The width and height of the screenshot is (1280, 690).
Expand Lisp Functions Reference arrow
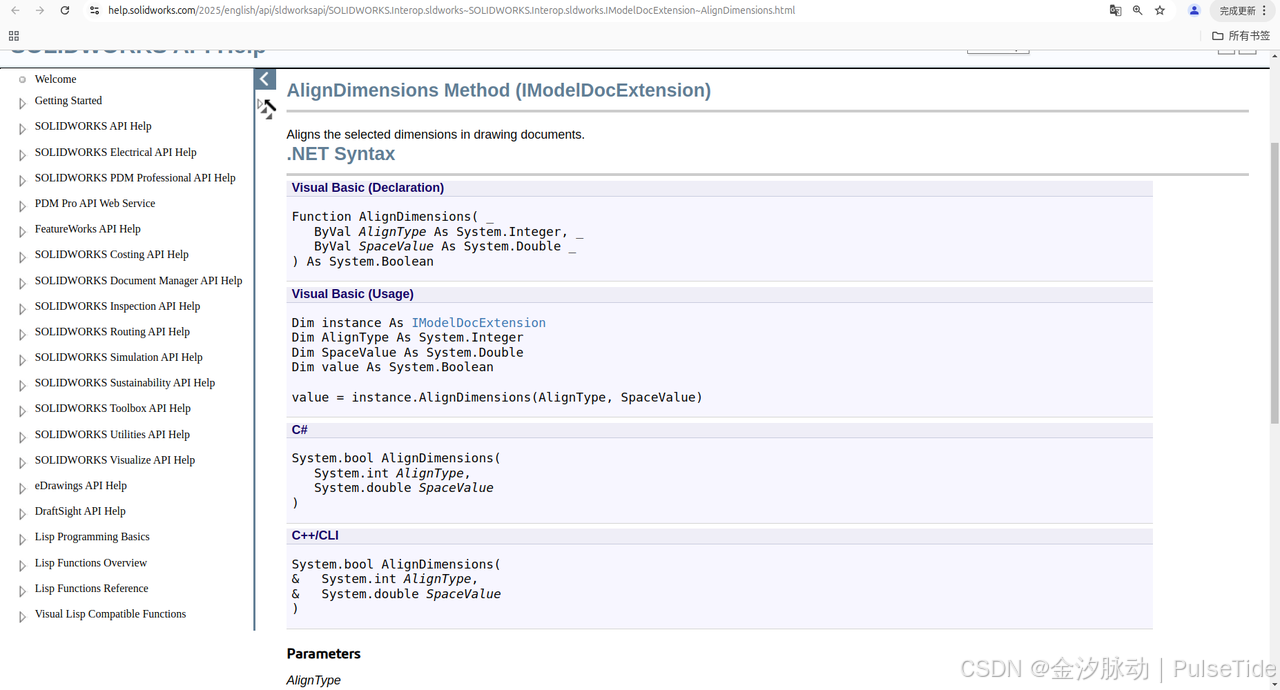point(22,591)
